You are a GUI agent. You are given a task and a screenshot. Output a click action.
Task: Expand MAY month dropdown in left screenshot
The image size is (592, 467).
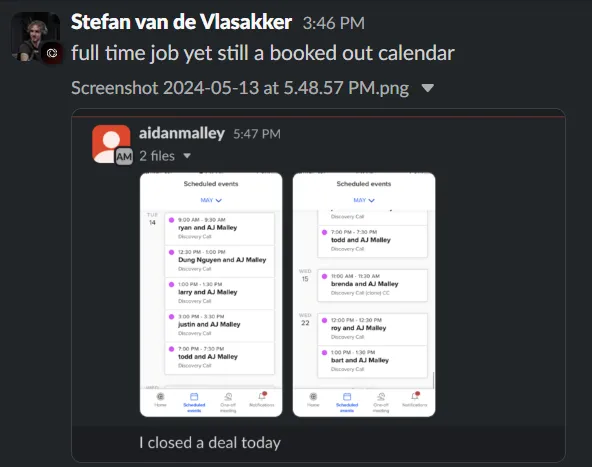click(211, 200)
